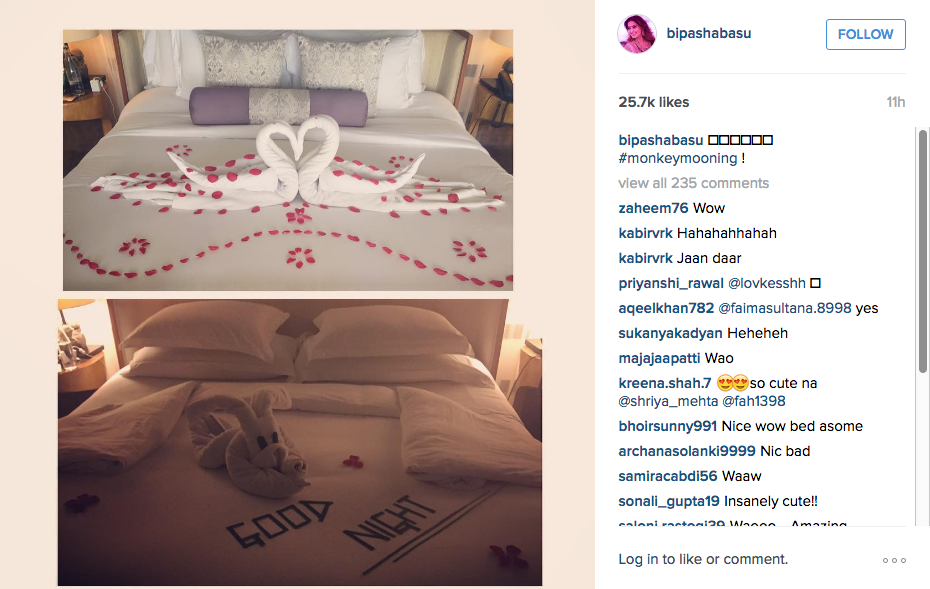Open the #monkeymooning hashtag

pyautogui.click(x=677, y=158)
